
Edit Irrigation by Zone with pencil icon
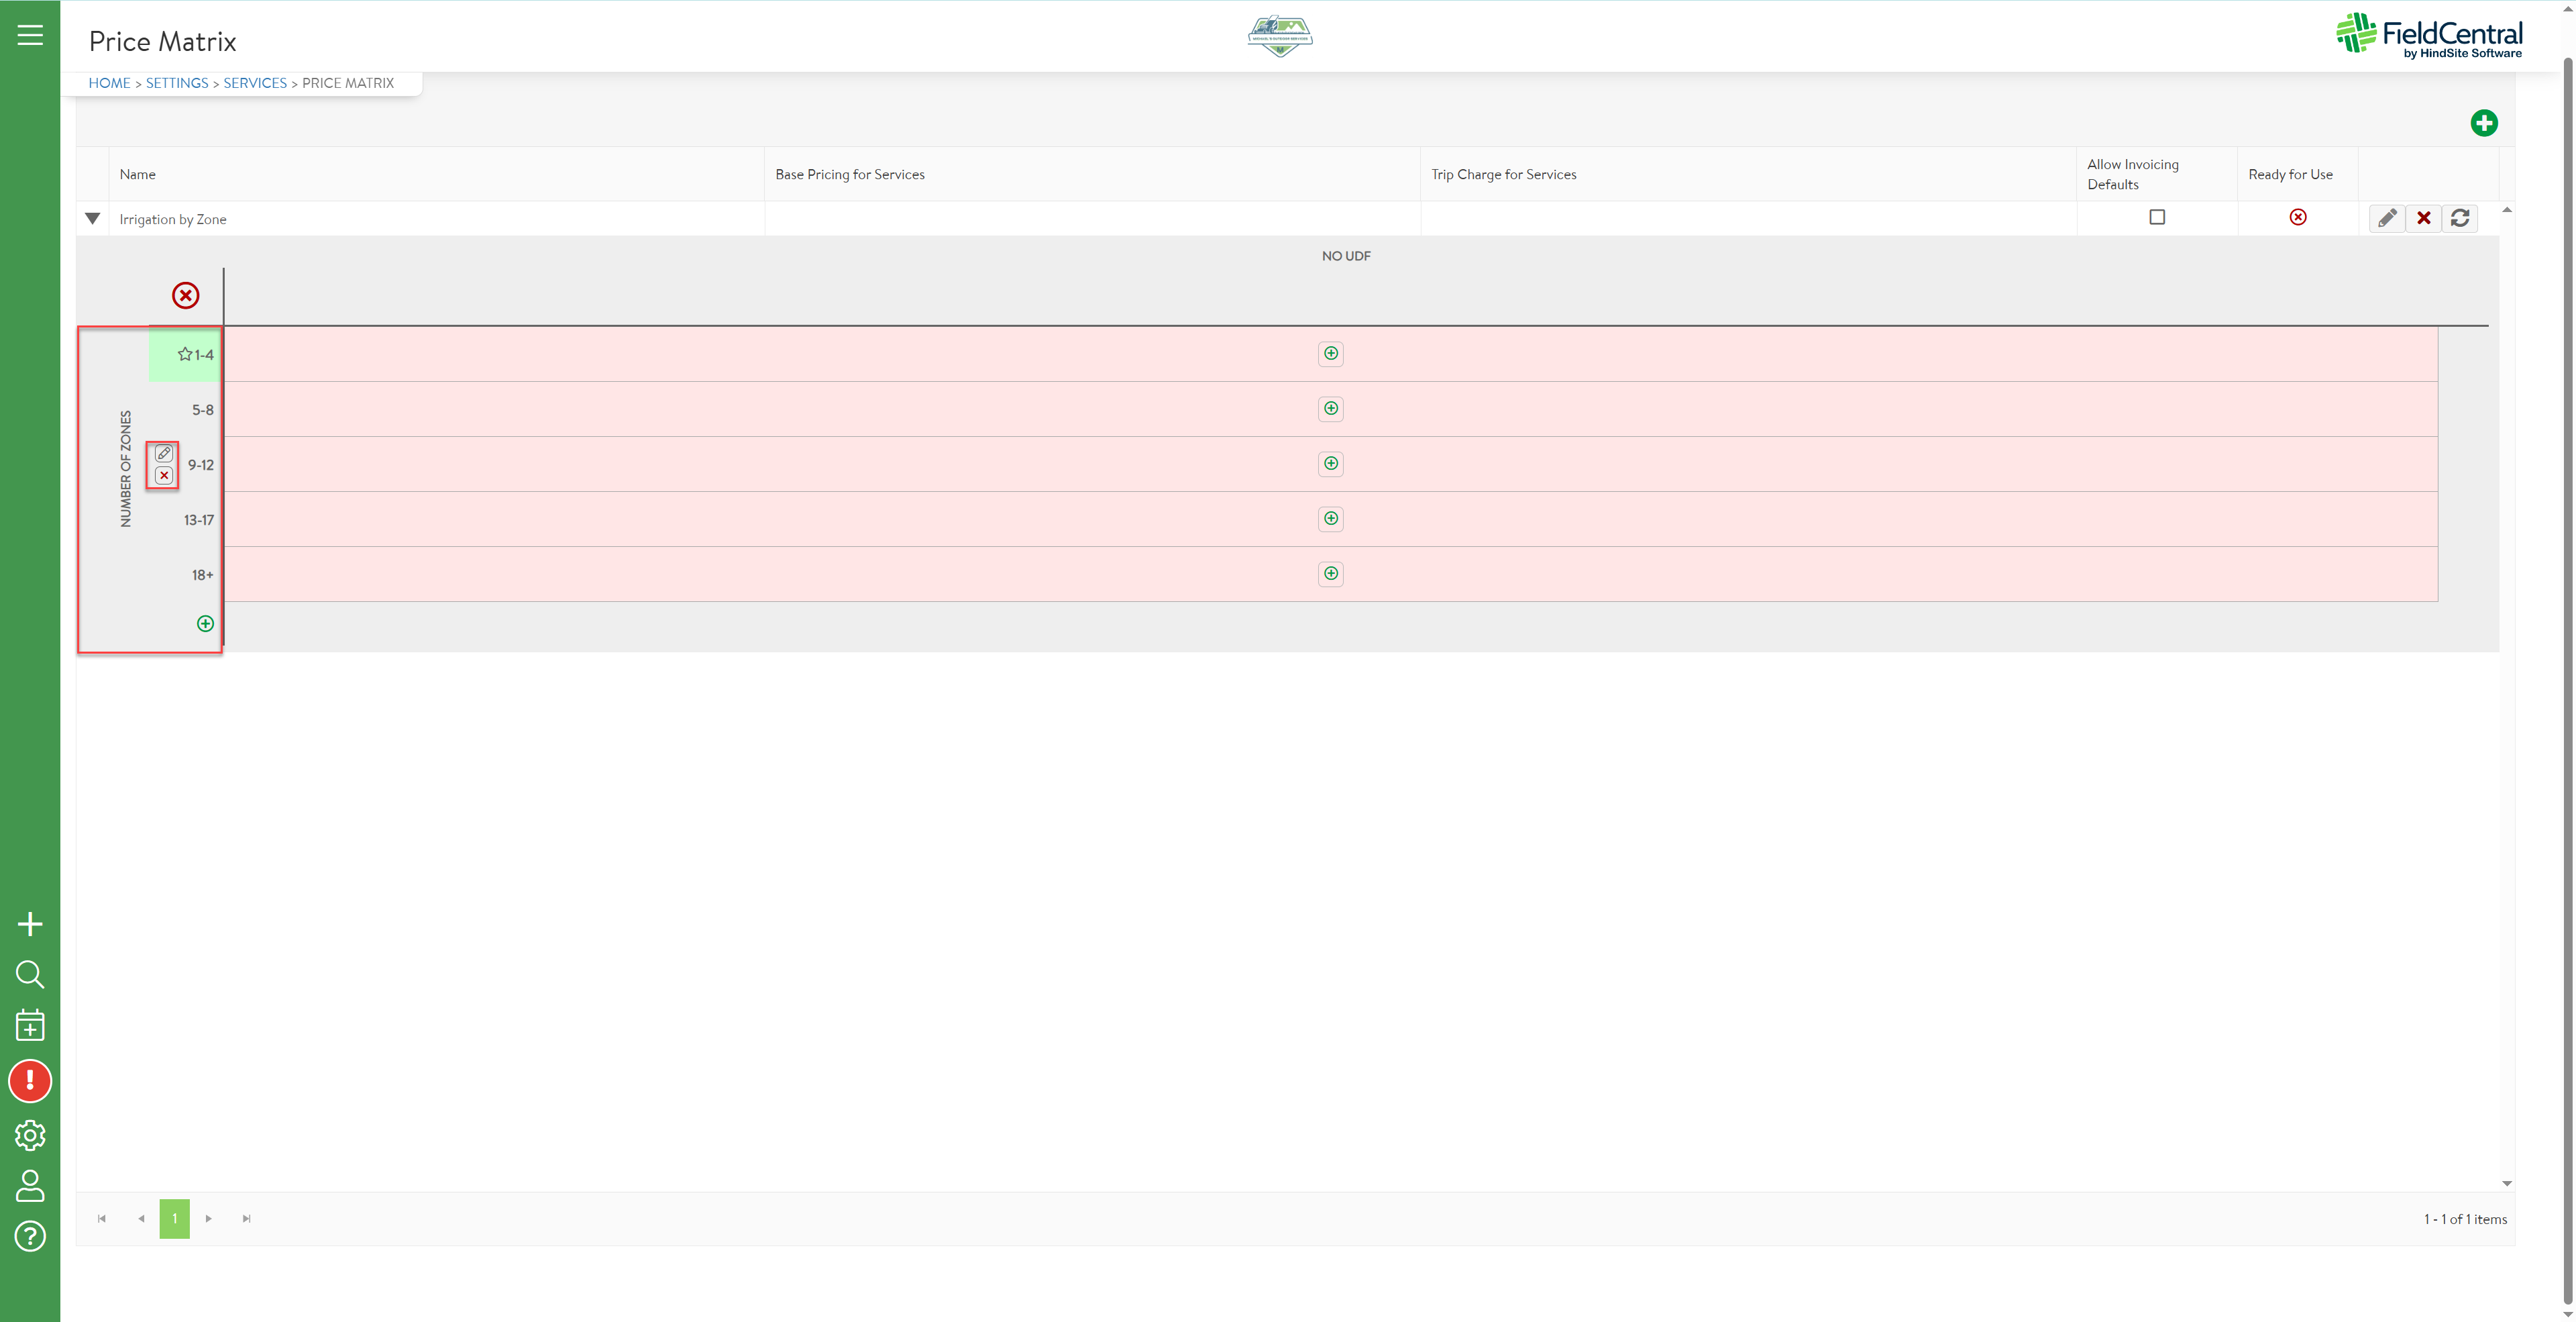click(x=2386, y=218)
